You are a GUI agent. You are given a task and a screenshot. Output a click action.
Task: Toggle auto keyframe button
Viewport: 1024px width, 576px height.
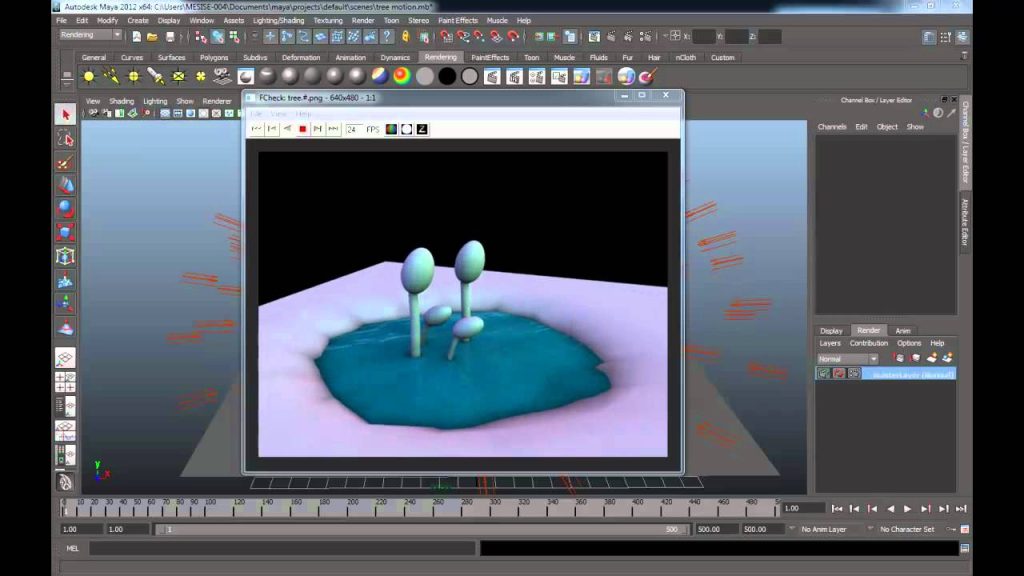point(952,529)
